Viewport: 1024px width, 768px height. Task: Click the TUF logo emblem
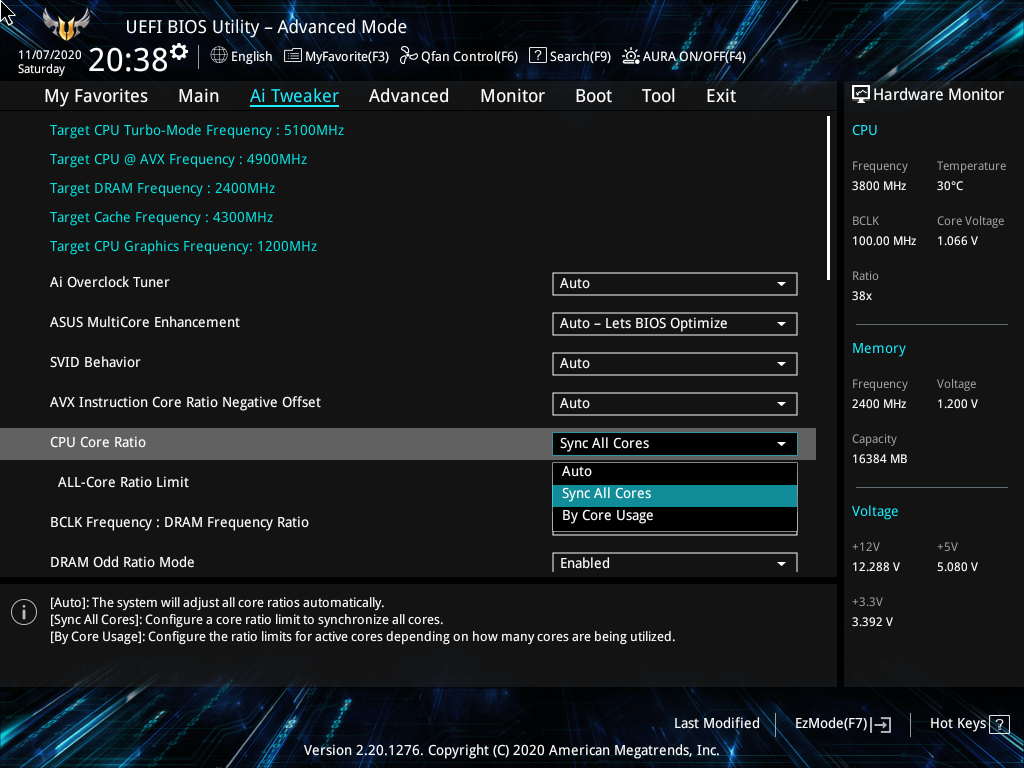pos(66,25)
